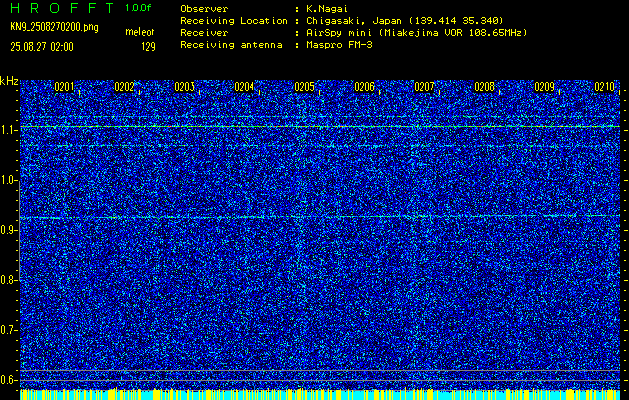Select observer name K.Nagai
Image resolution: width=629 pixels, height=400 pixels.
pyautogui.click(x=328, y=8)
